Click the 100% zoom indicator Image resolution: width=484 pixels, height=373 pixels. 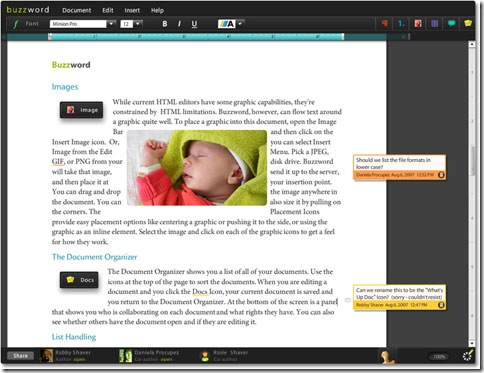(439, 357)
